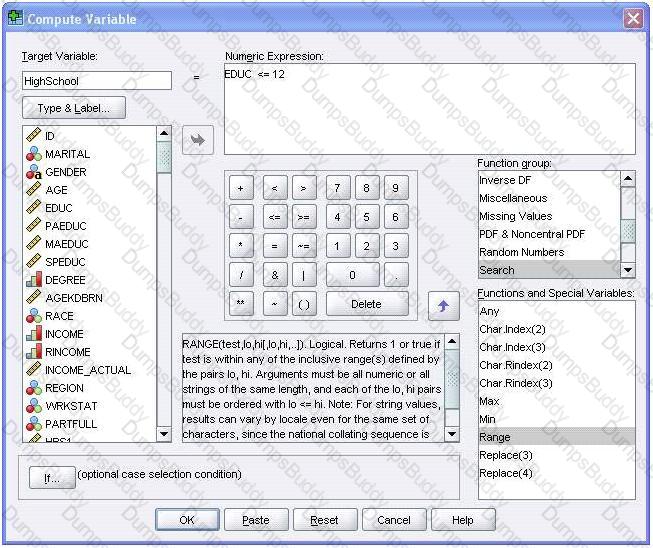The width and height of the screenshot is (653, 548).
Task: Confirm with the OK button
Action: pyautogui.click(x=187, y=520)
